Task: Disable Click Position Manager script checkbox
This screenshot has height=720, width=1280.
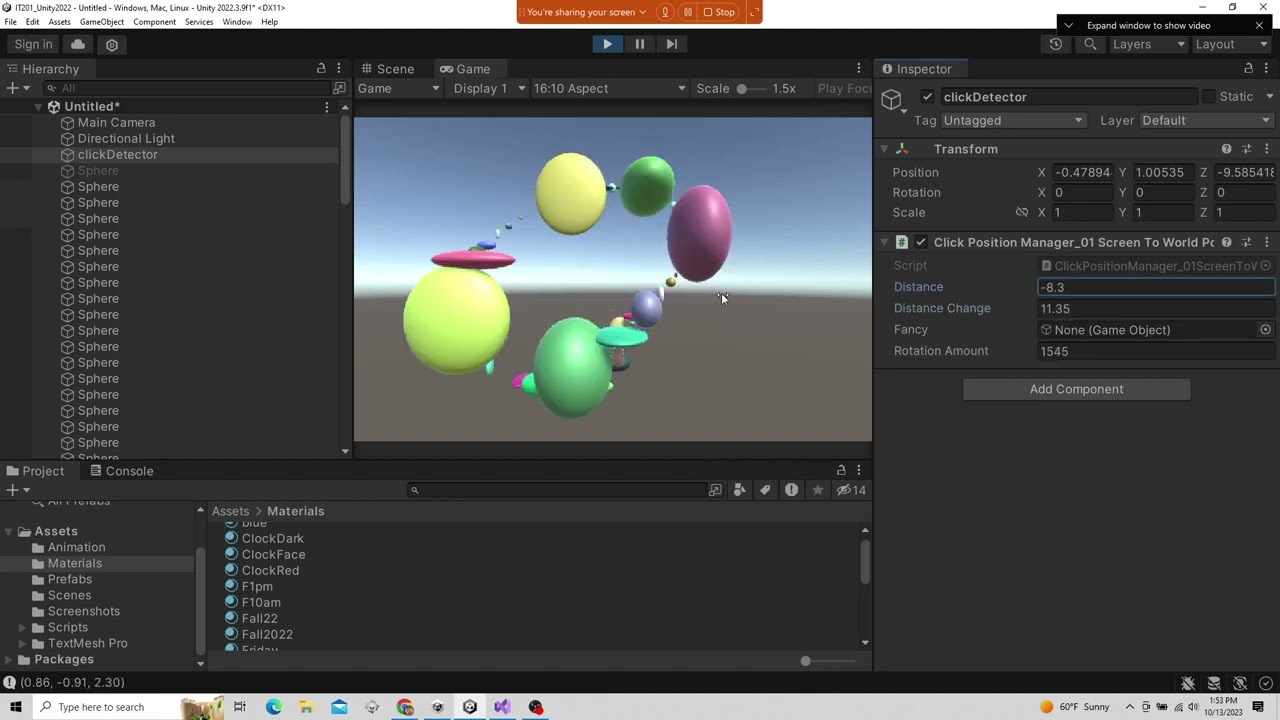Action: point(921,242)
